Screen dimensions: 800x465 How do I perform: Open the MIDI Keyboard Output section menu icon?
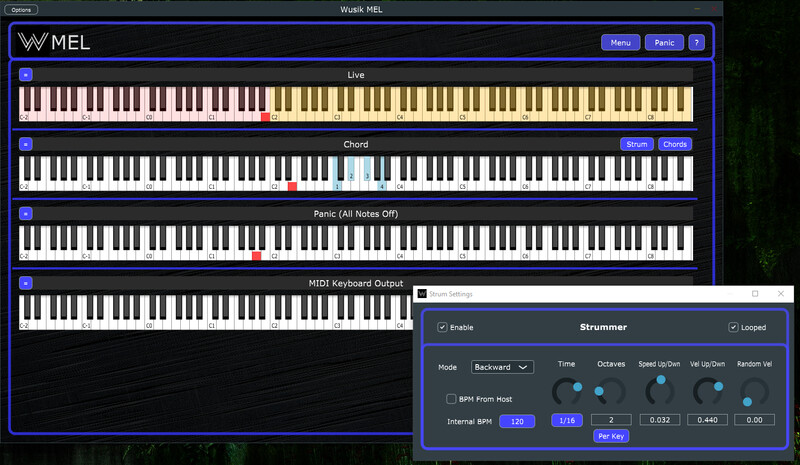coord(26,283)
